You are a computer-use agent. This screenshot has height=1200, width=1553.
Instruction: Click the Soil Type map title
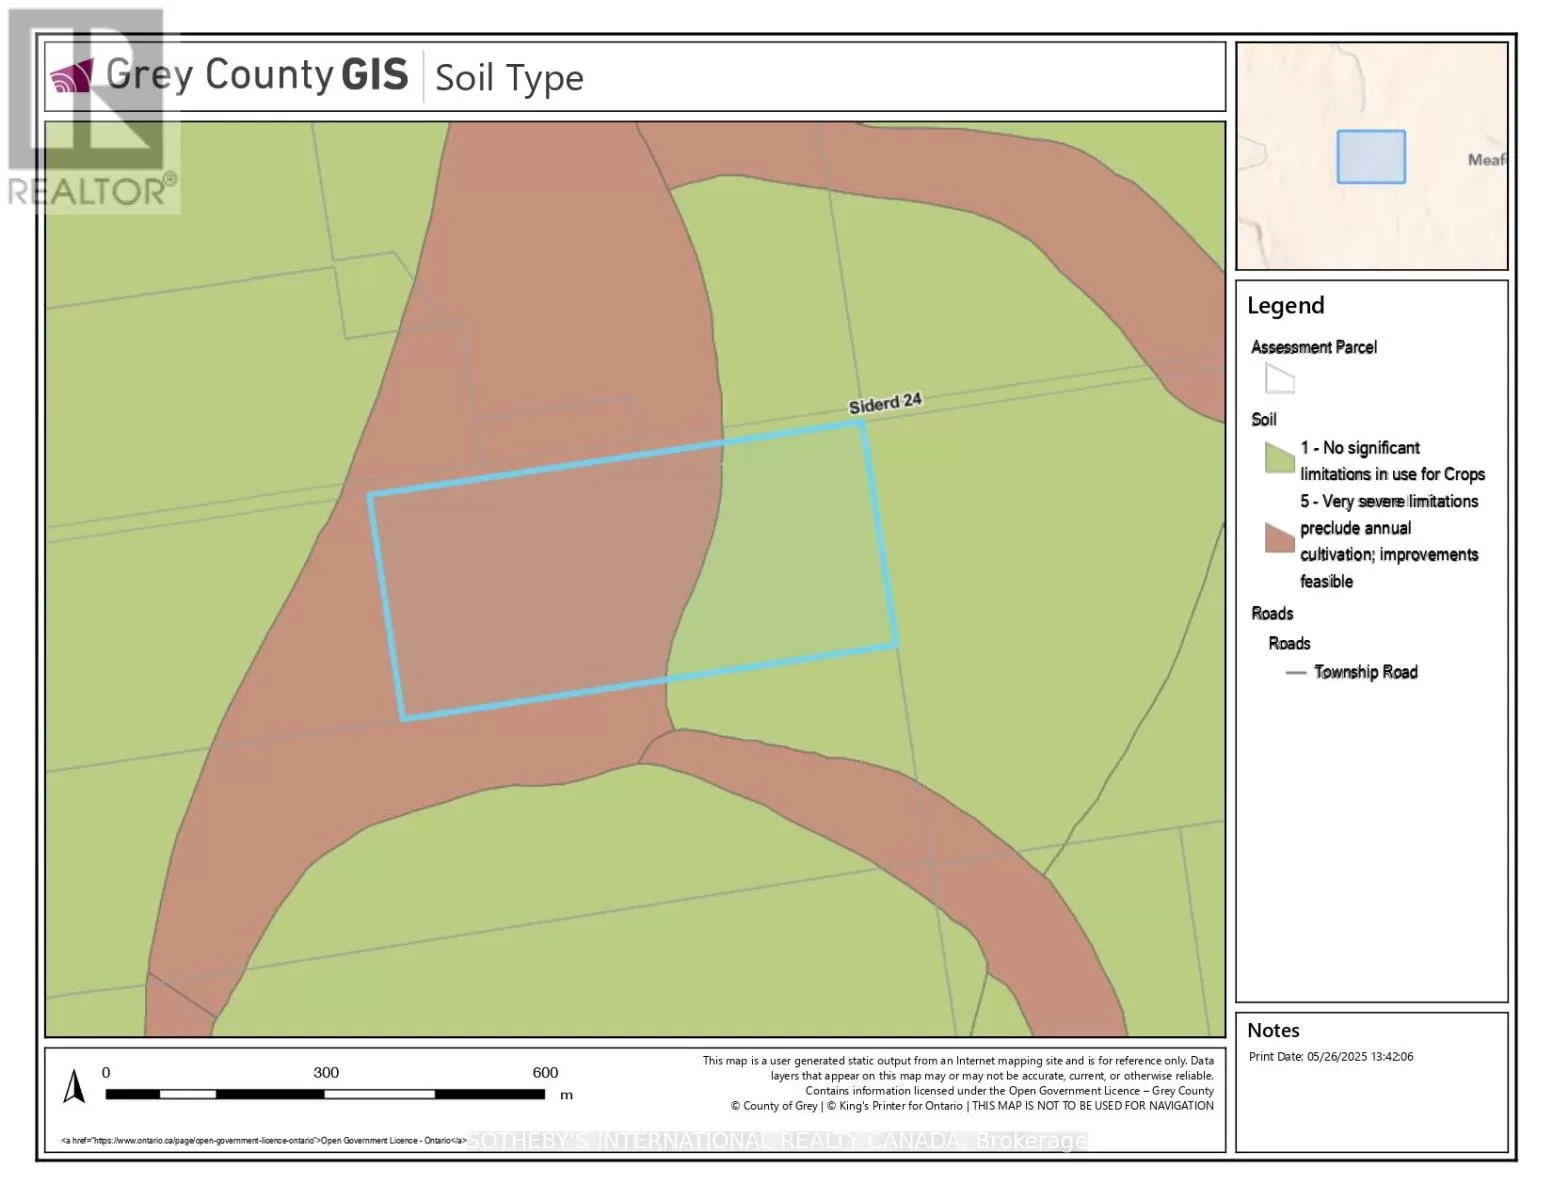509,78
